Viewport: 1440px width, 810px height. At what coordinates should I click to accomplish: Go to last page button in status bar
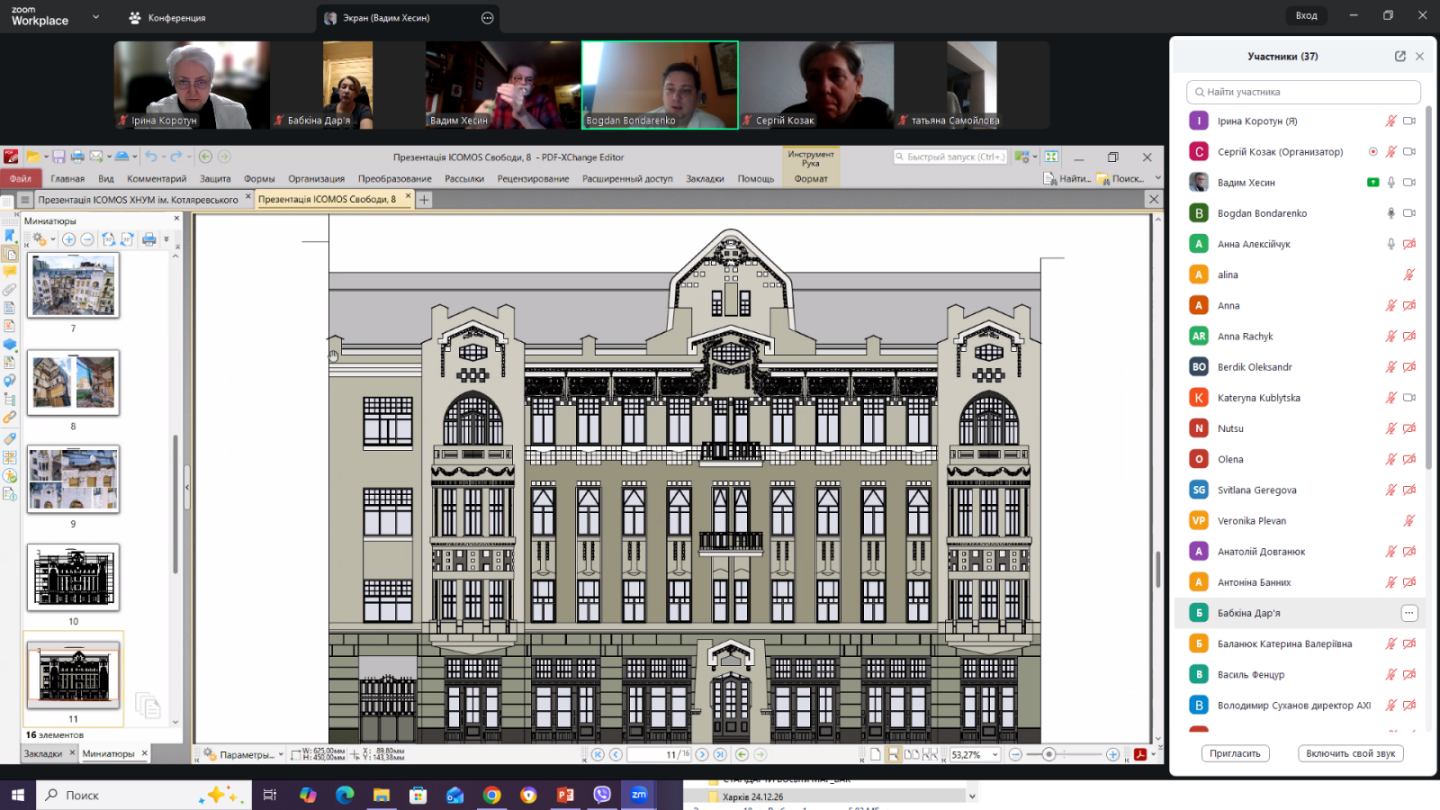720,754
